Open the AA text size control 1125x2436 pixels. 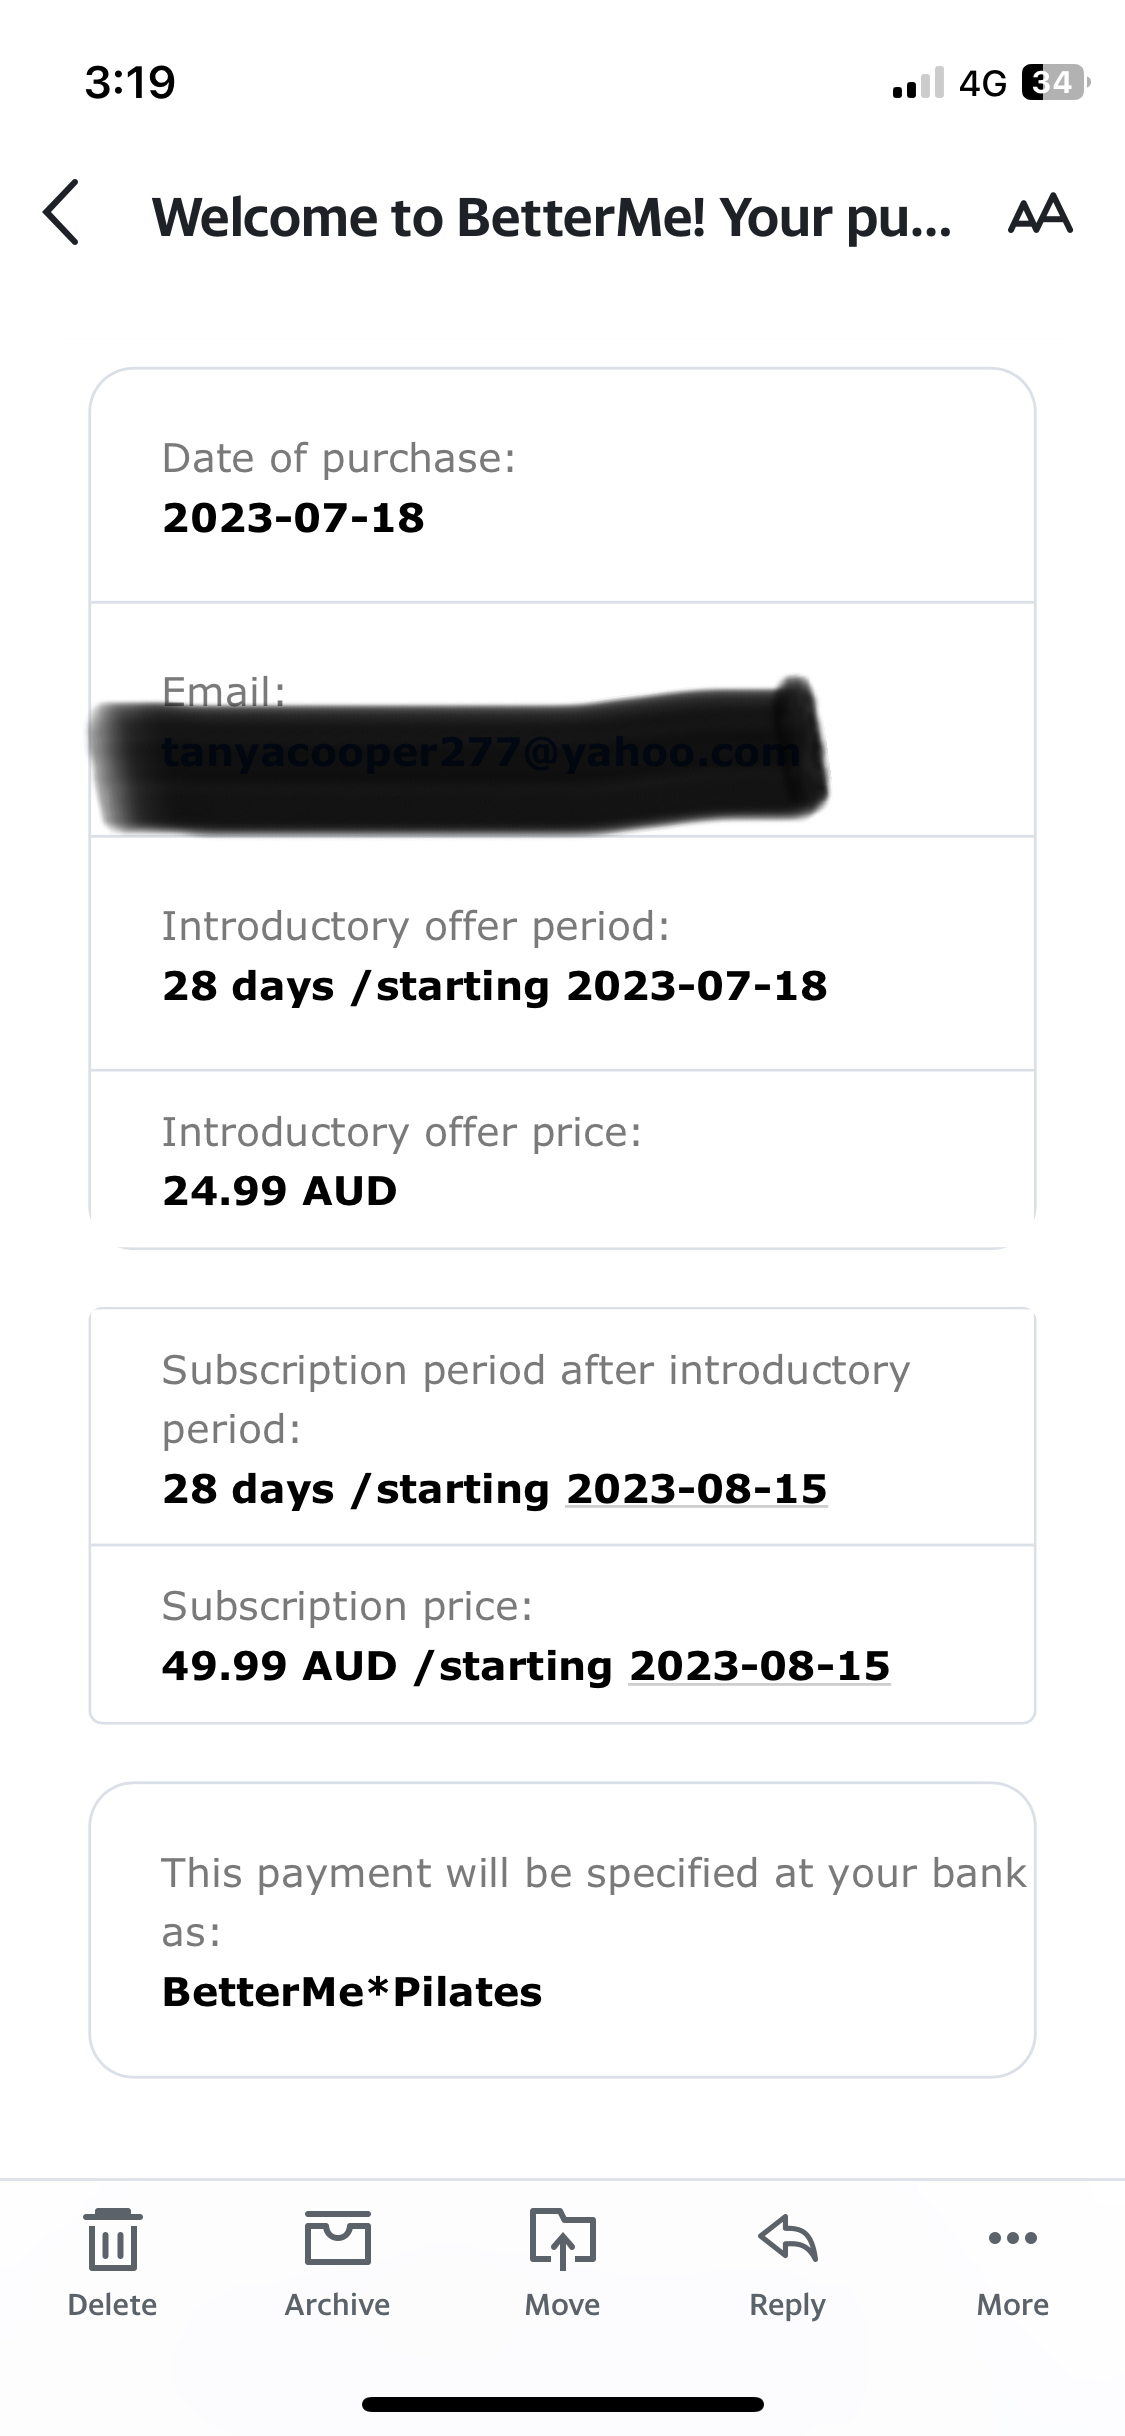coord(1040,215)
